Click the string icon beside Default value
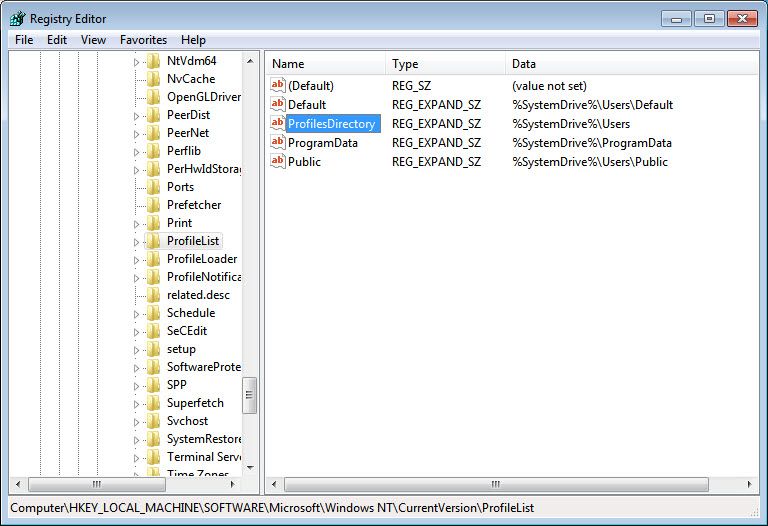768x526 pixels. [x=278, y=104]
